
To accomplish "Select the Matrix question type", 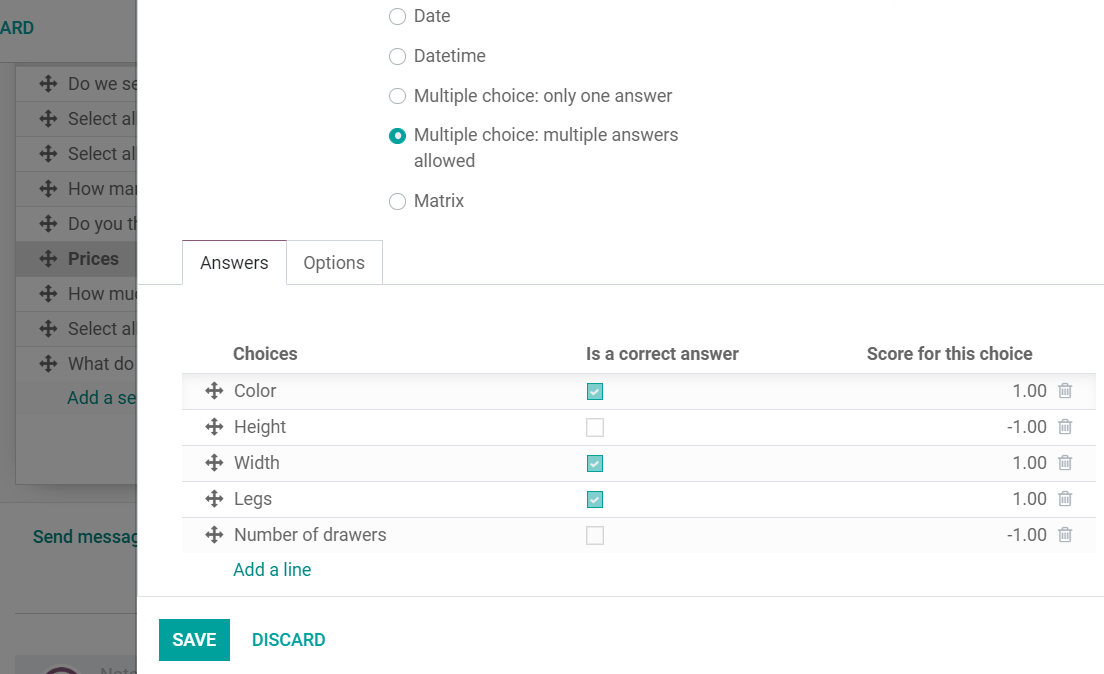I will click(x=397, y=202).
